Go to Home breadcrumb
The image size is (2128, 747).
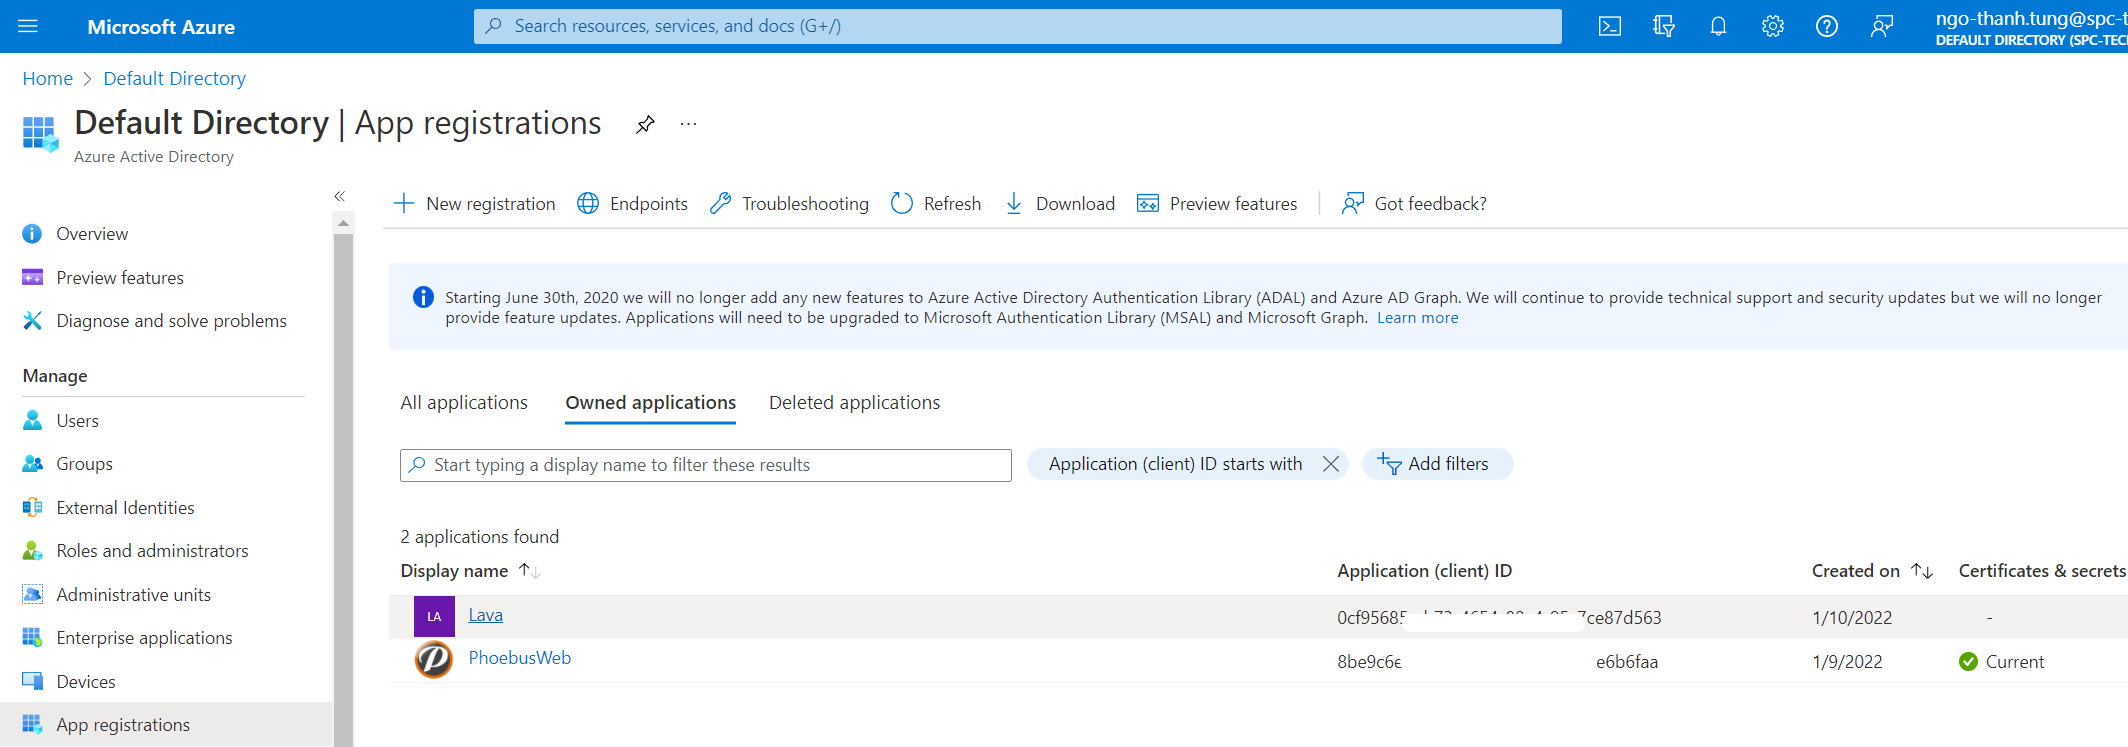click(x=48, y=78)
